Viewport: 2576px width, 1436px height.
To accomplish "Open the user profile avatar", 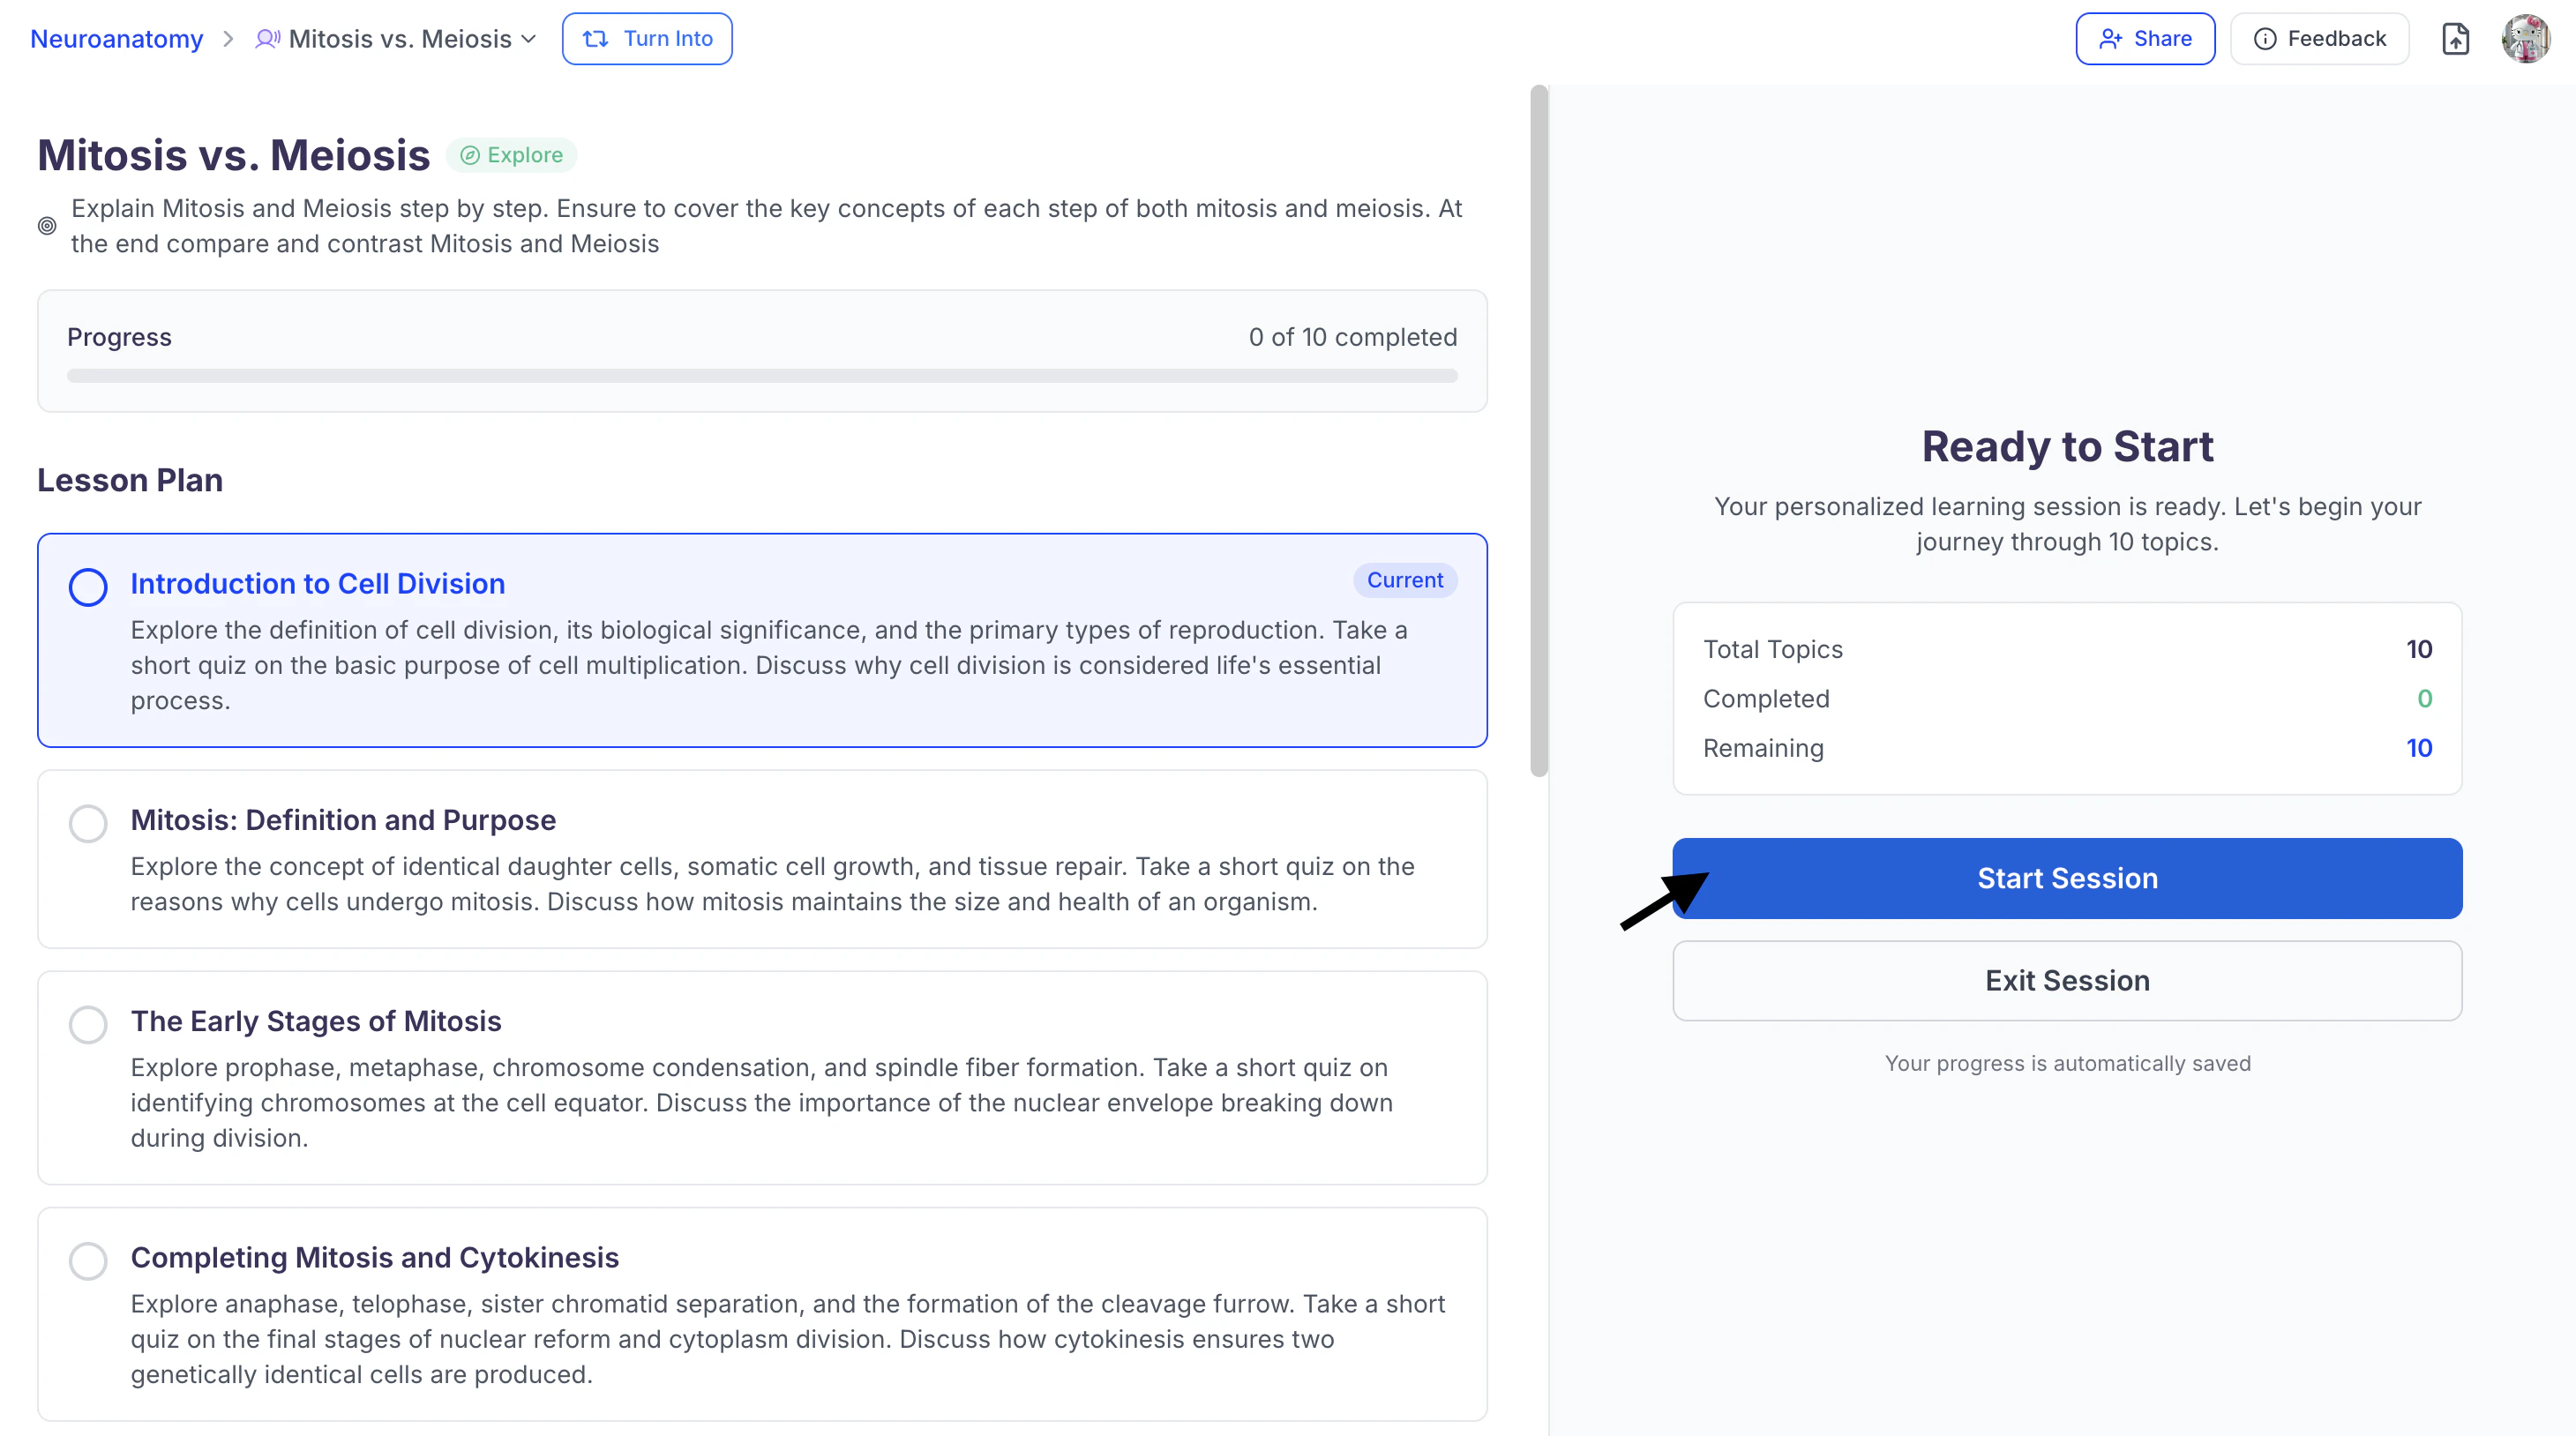I will [x=2525, y=39].
